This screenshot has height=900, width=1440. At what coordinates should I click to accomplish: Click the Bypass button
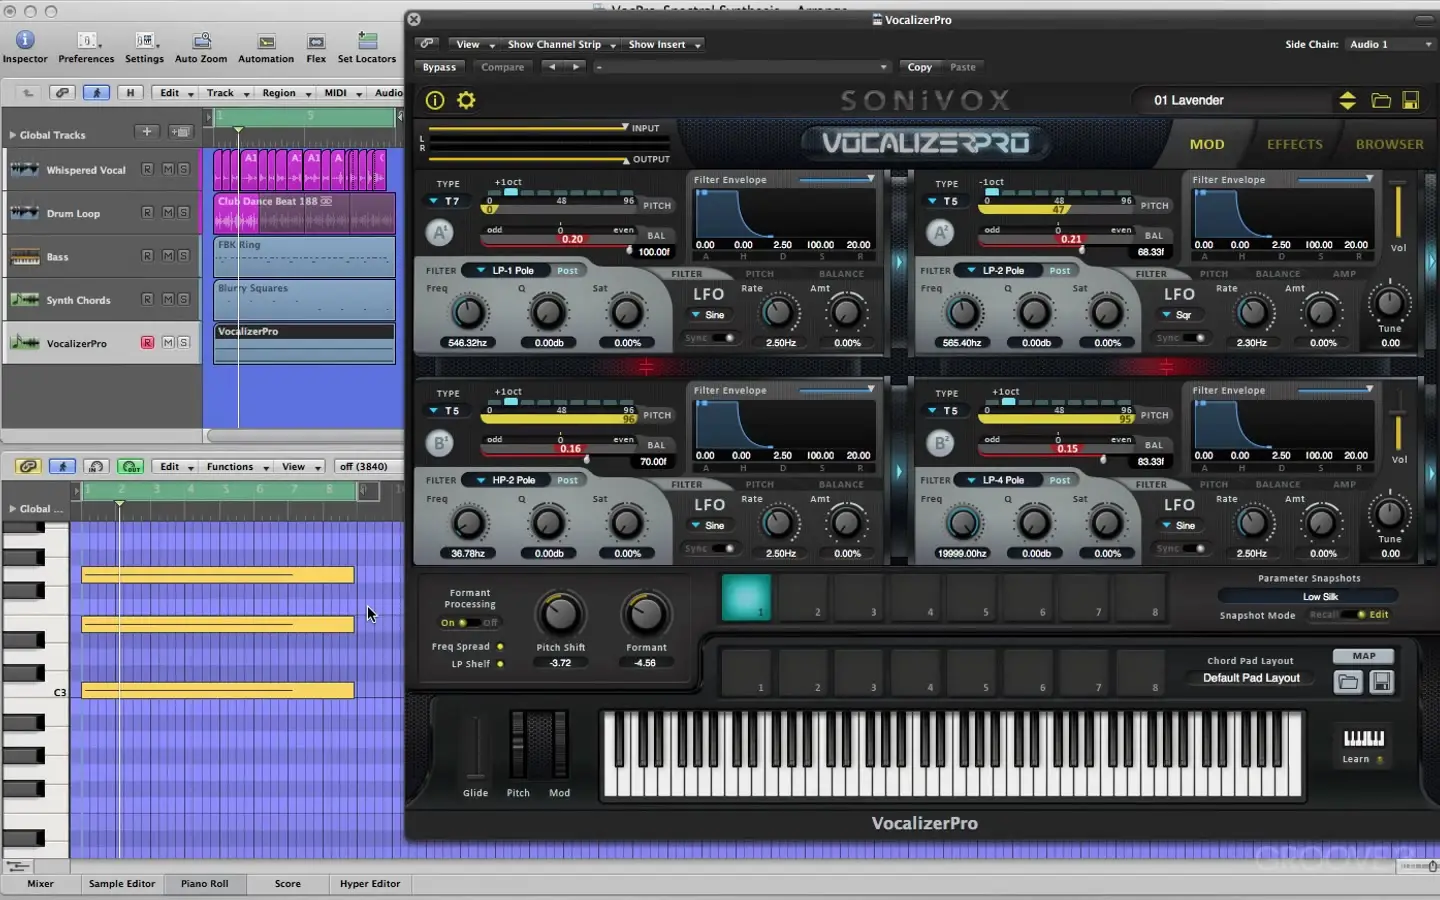439,66
